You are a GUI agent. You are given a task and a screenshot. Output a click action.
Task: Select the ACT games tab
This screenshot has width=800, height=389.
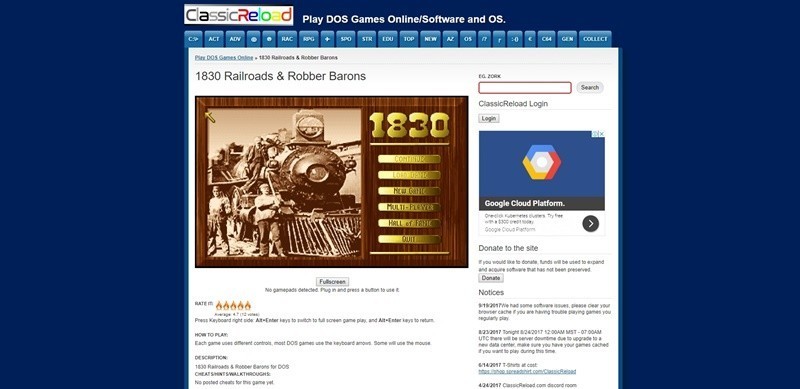coord(214,39)
